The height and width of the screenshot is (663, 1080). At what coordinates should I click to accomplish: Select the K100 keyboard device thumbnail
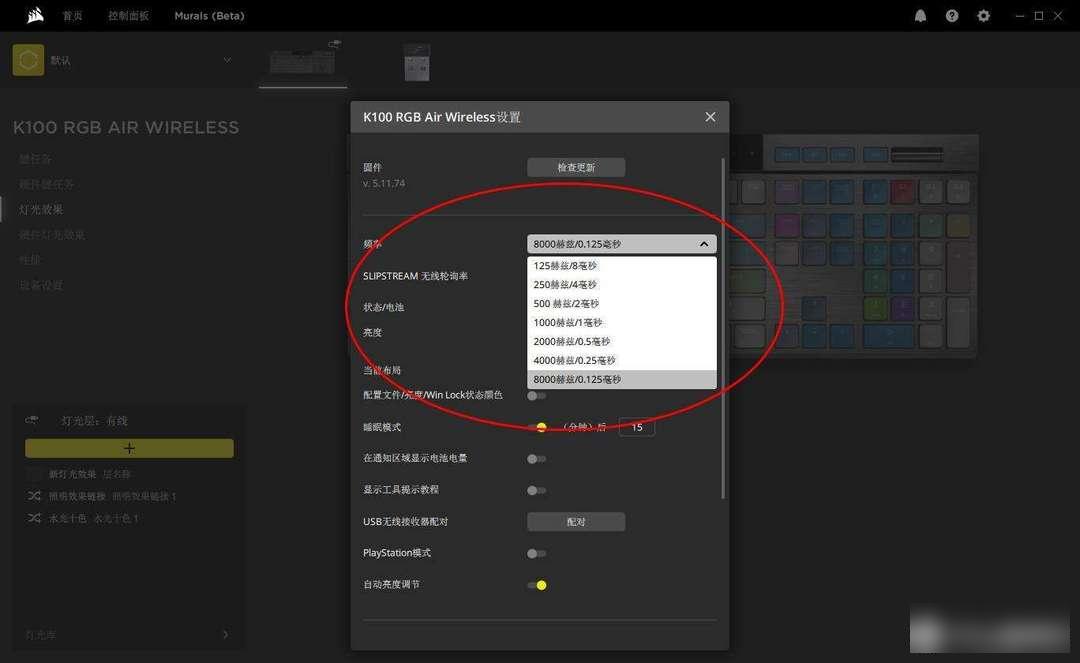click(x=303, y=62)
